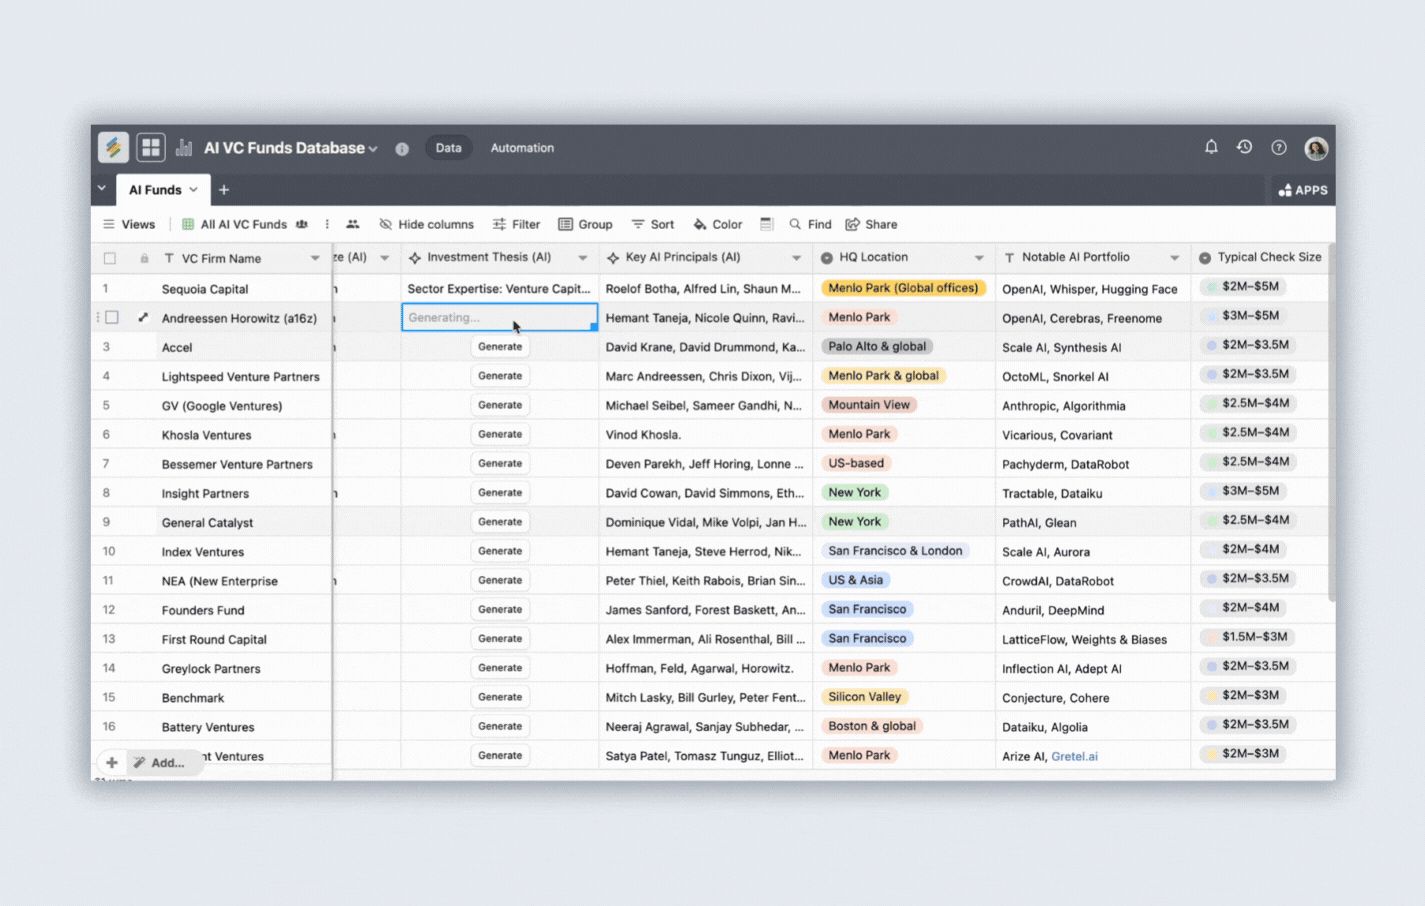Click the Palo Alto & global tag
Screen dimensions: 1425x906
pos(877,346)
